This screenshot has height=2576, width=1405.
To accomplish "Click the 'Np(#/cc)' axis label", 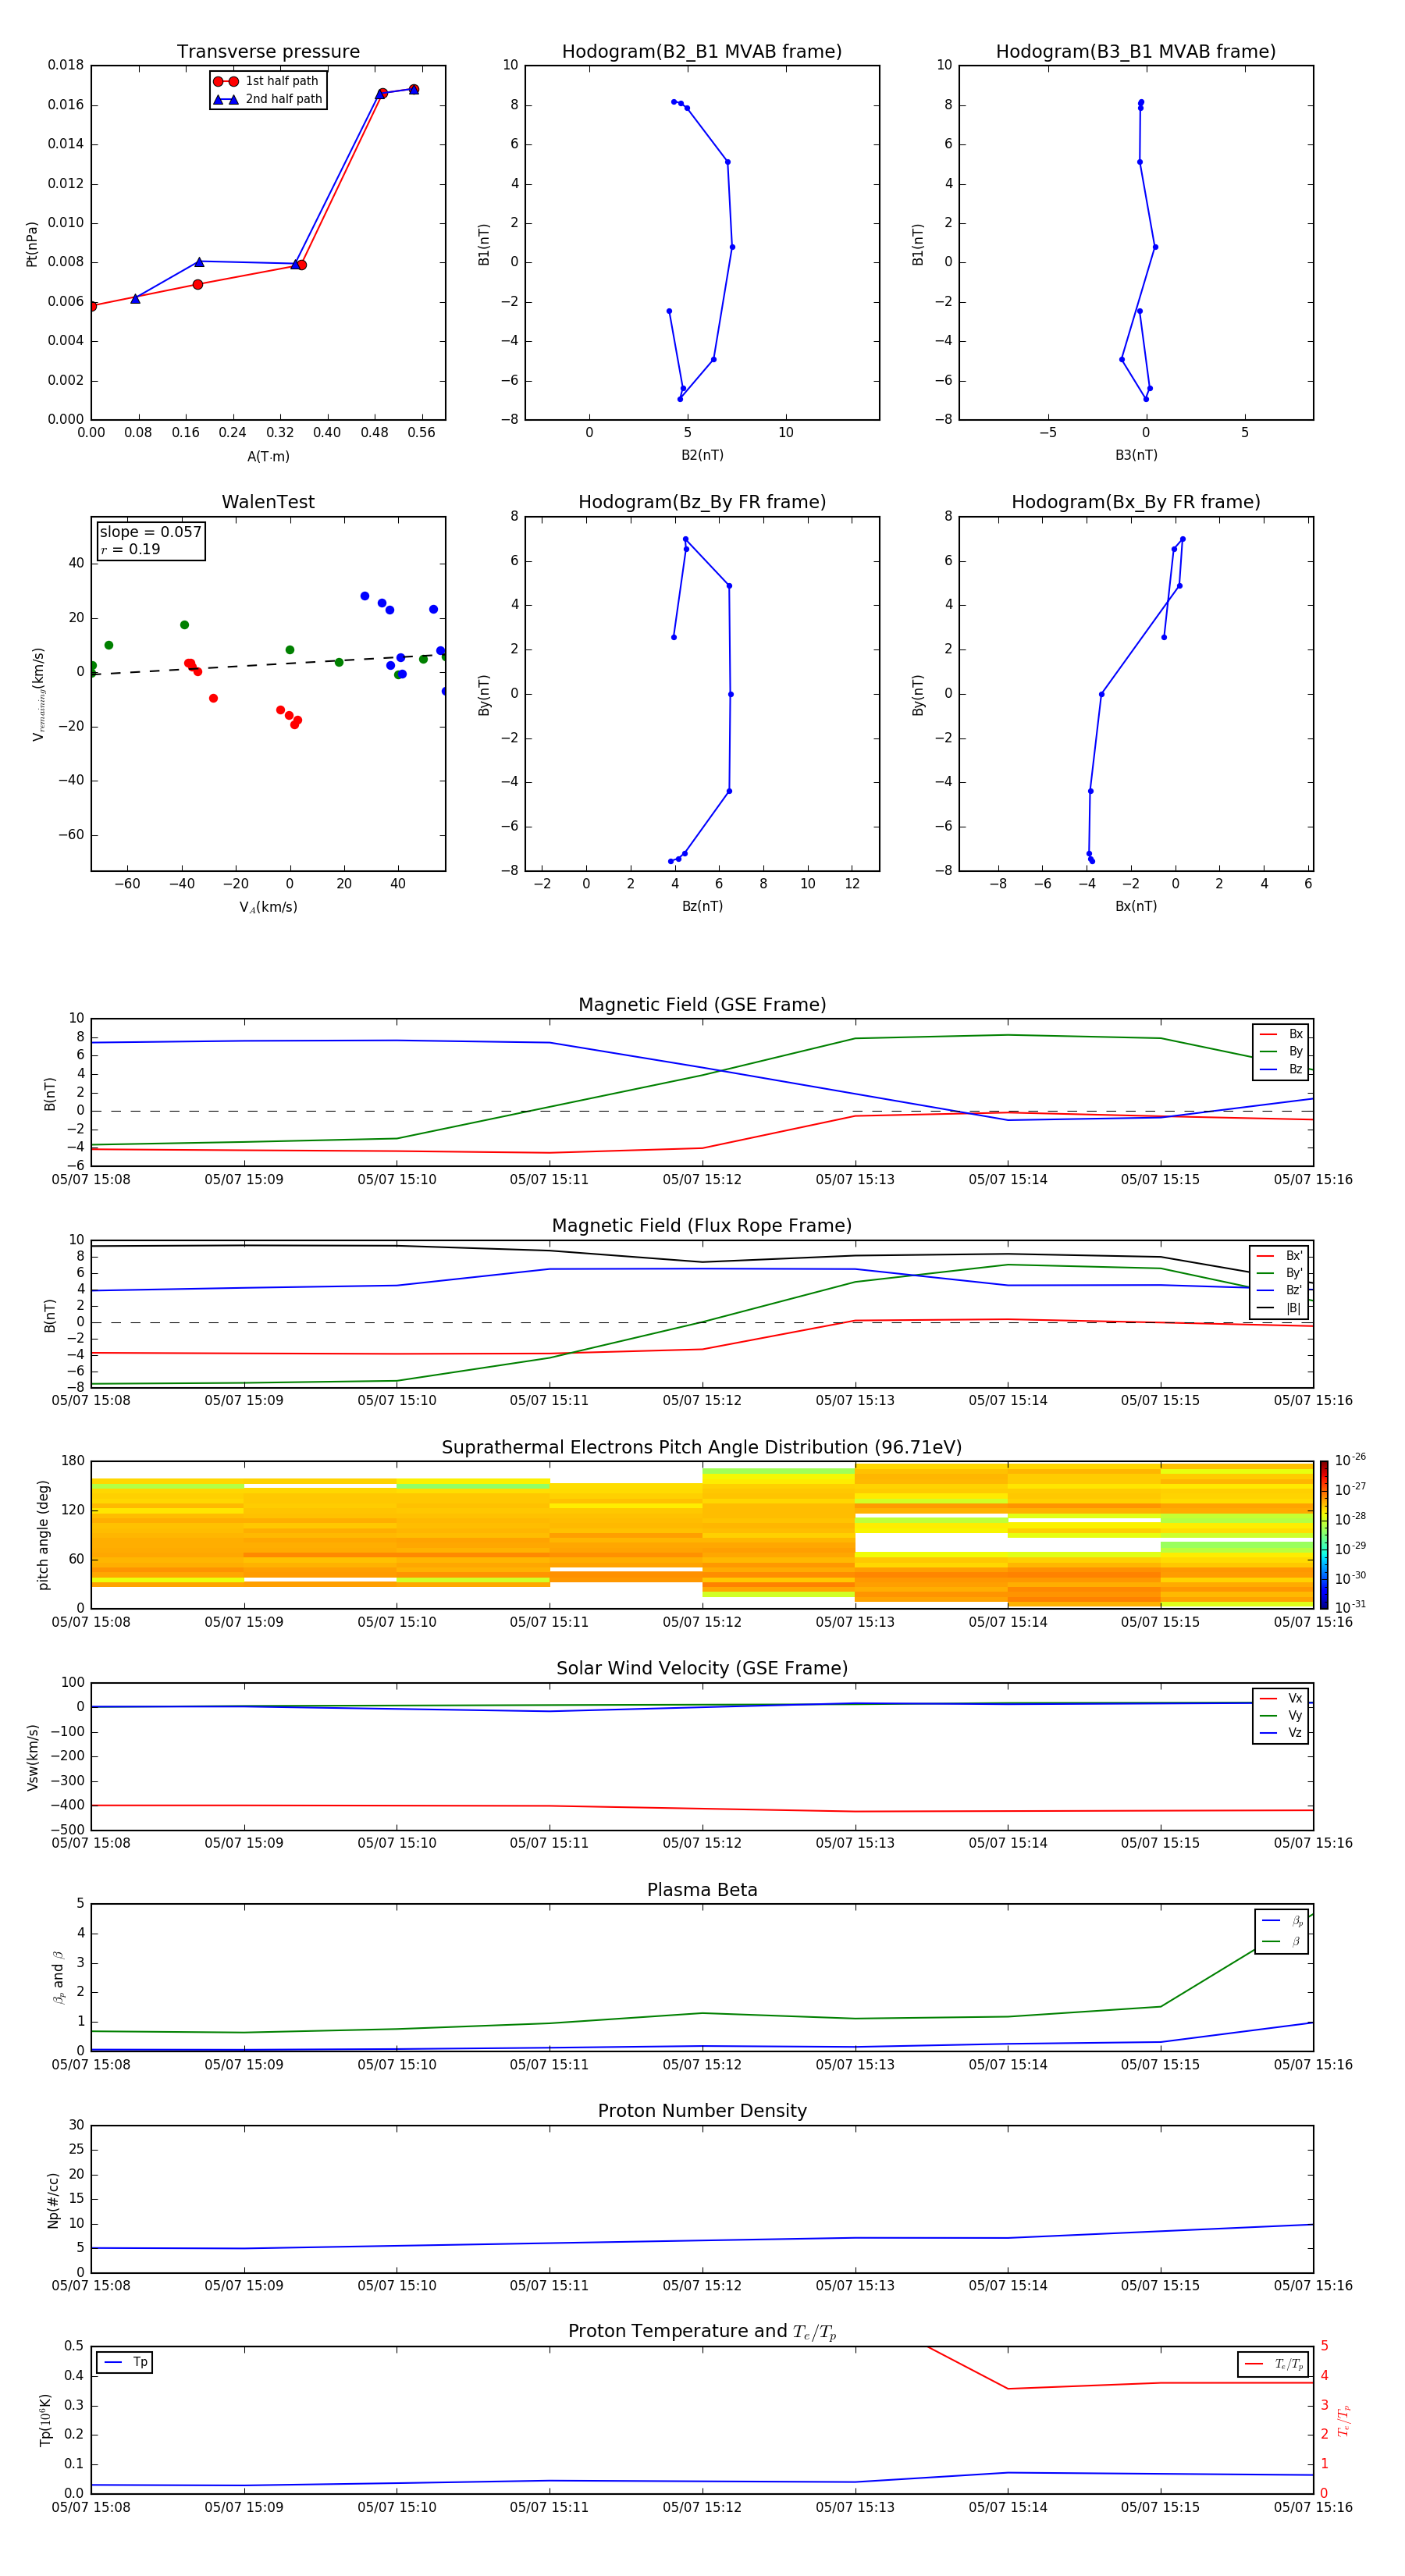I will click(x=53, y=2199).
